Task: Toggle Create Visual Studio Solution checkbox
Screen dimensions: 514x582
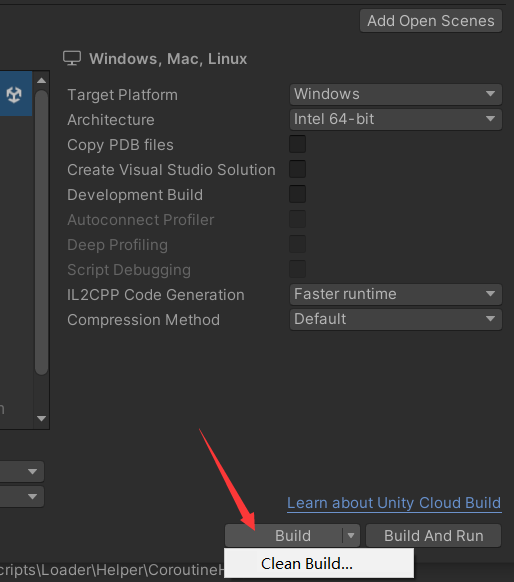Action: tap(298, 169)
